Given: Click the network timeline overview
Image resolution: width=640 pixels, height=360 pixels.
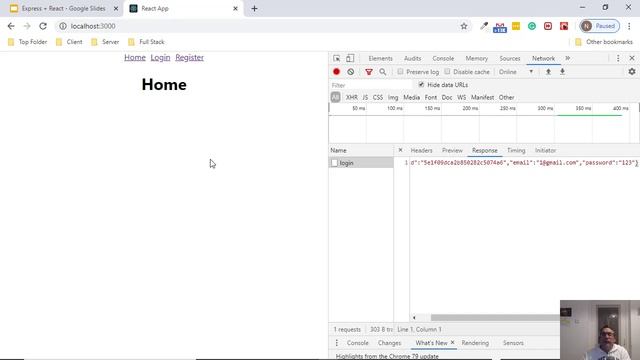Looking at the screenshot, I should [484, 124].
